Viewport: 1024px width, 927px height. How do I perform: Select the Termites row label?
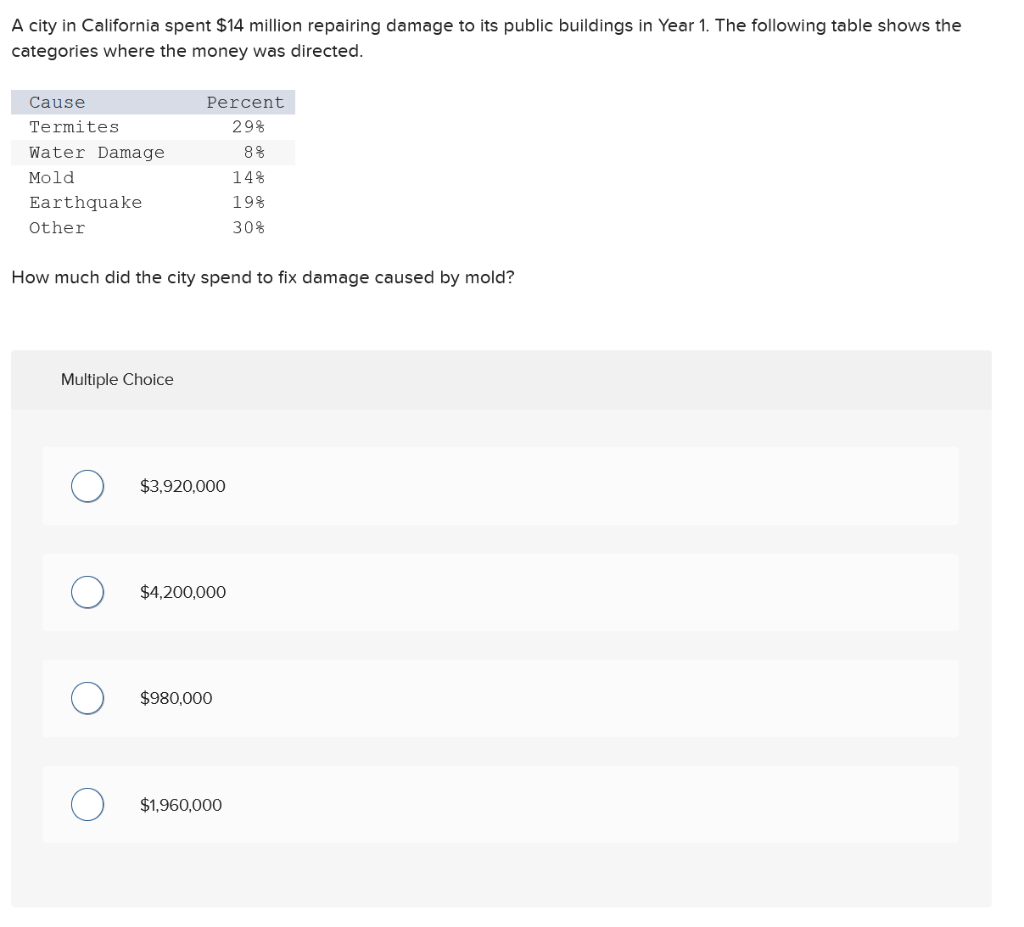point(74,127)
